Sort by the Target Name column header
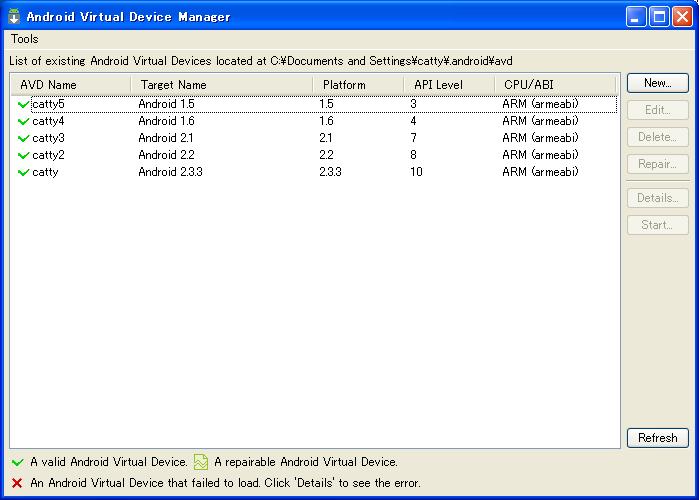Image resolution: width=699 pixels, height=500 pixels. [222, 85]
